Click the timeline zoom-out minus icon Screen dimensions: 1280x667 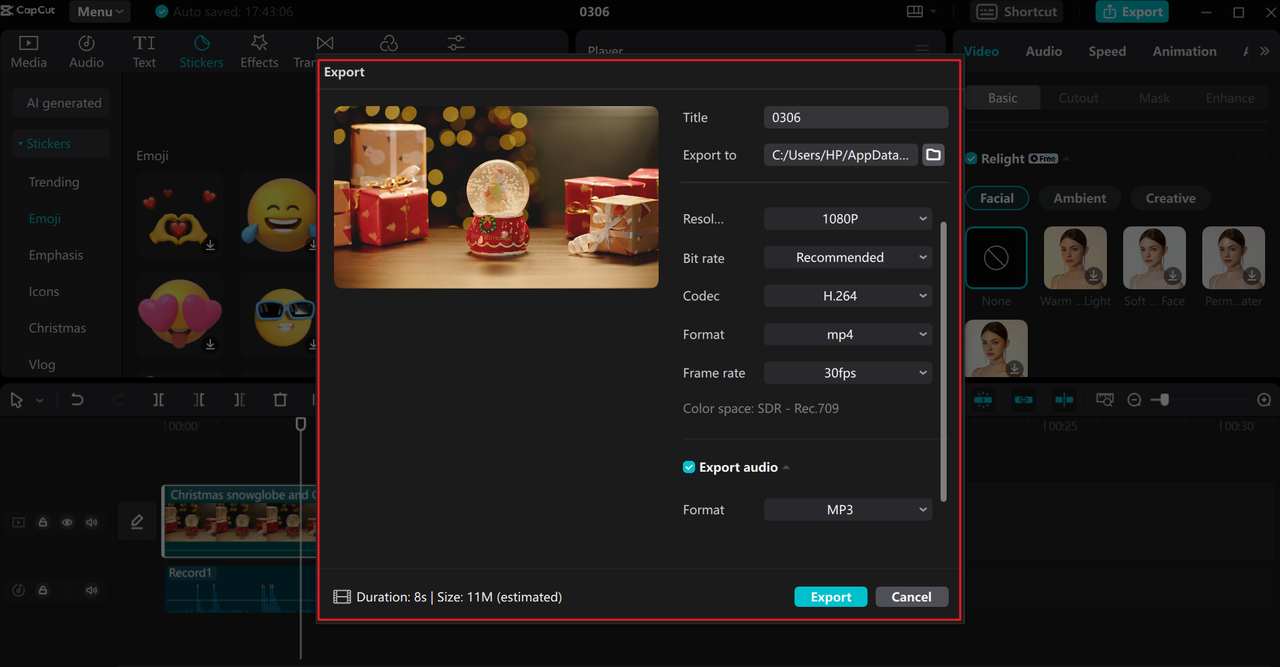coord(1134,400)
